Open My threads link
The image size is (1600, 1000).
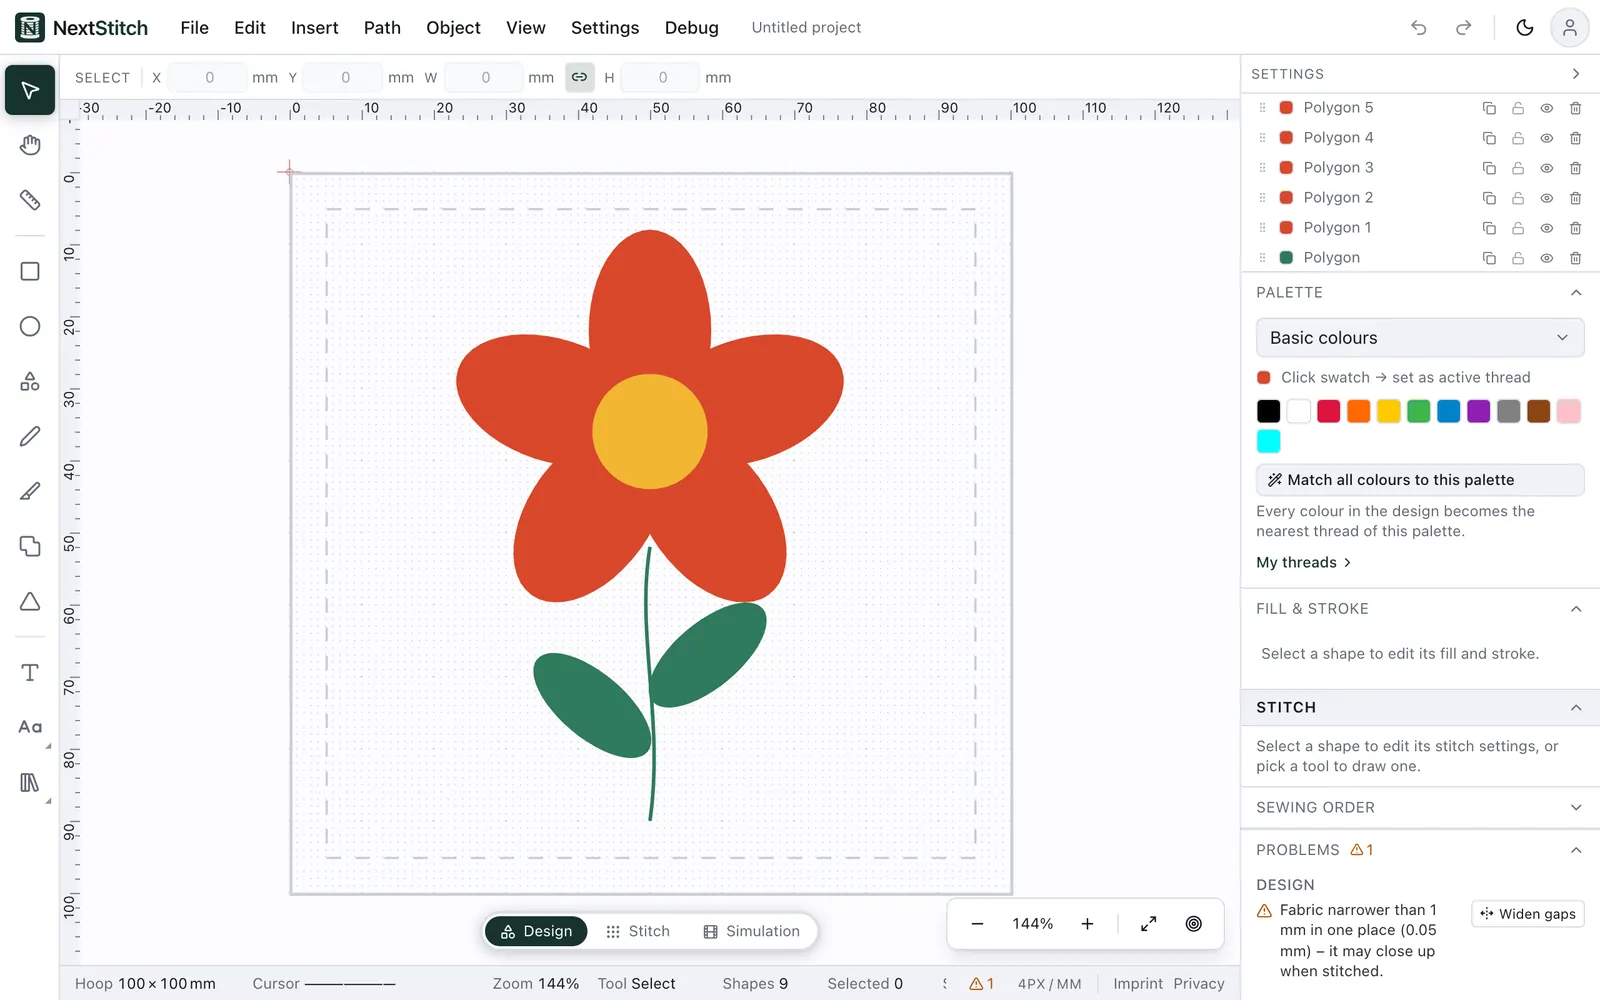point(1304,563)
